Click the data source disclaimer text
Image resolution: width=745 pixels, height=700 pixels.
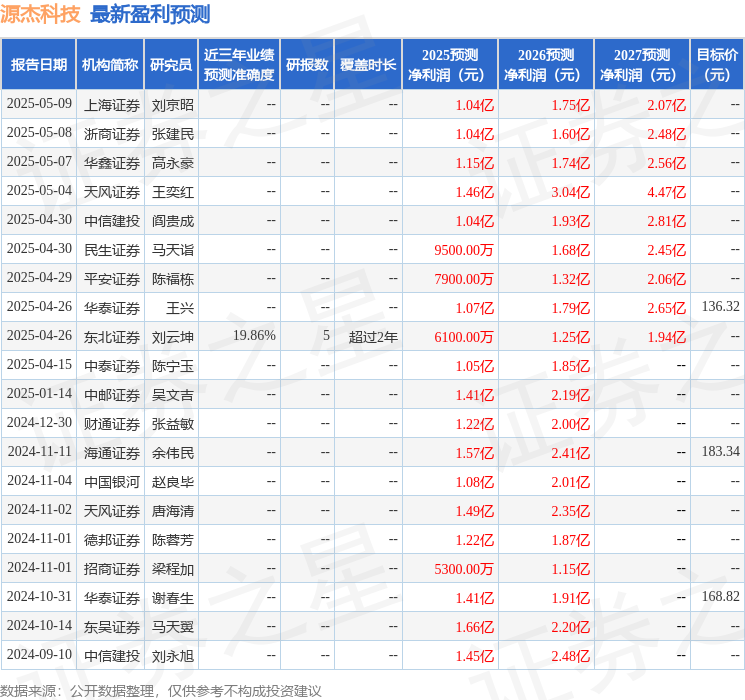[161, 691]
